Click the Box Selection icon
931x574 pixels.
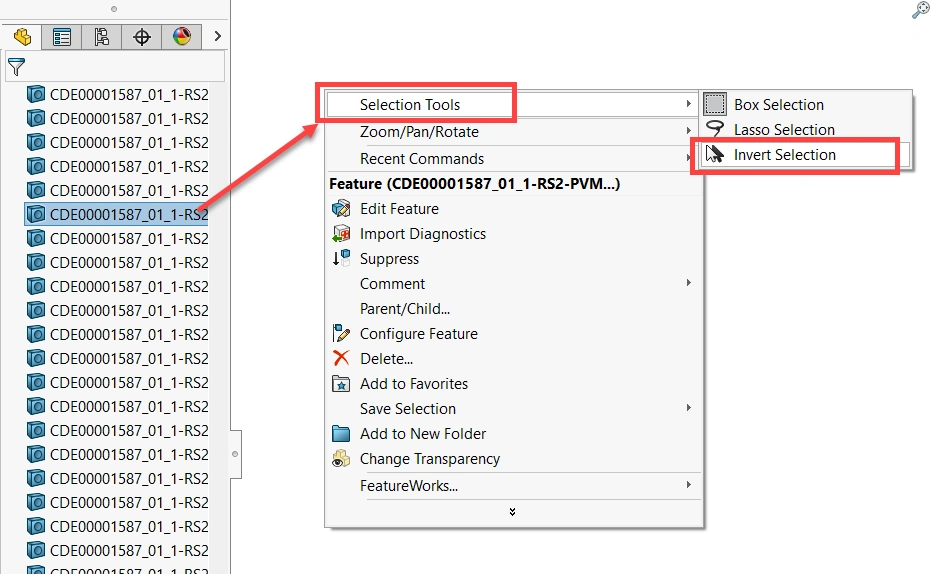(x=715, y=104)
